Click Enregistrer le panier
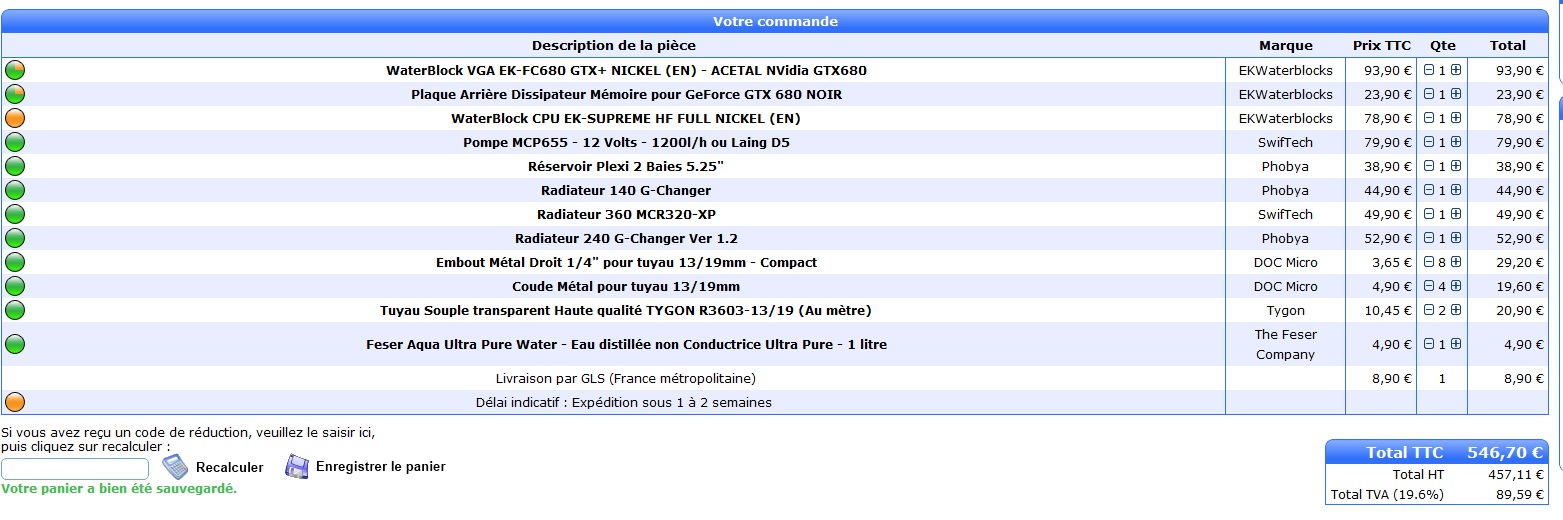1563x520 pixels. point(380,467)
